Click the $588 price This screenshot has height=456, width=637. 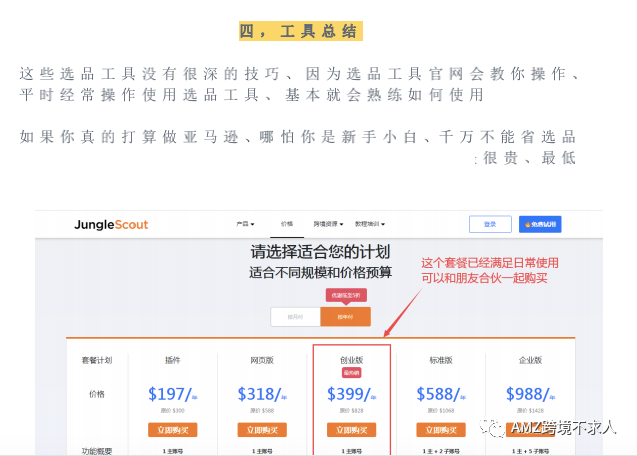tap(441, 394)
